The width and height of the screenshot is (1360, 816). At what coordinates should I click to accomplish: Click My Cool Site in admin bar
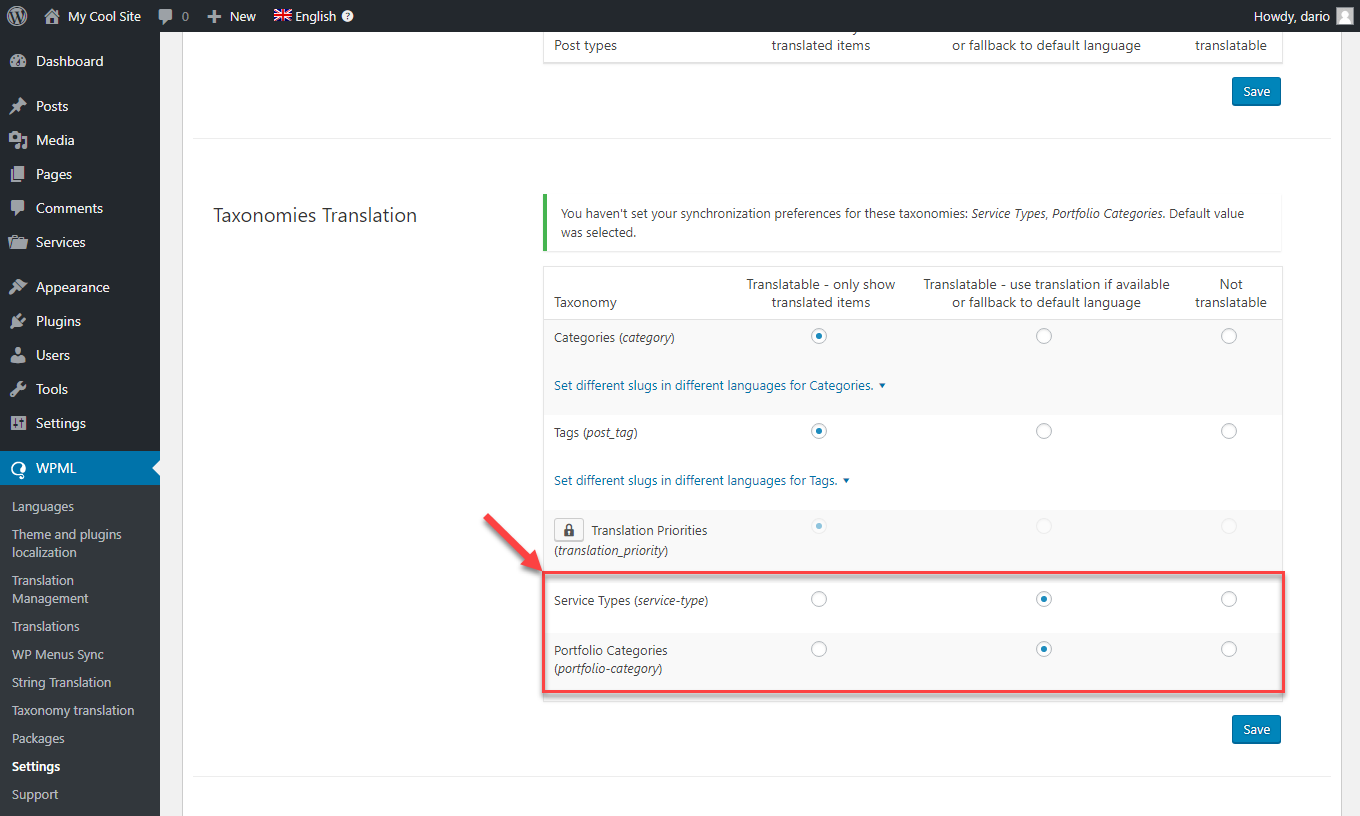[104, 16]
